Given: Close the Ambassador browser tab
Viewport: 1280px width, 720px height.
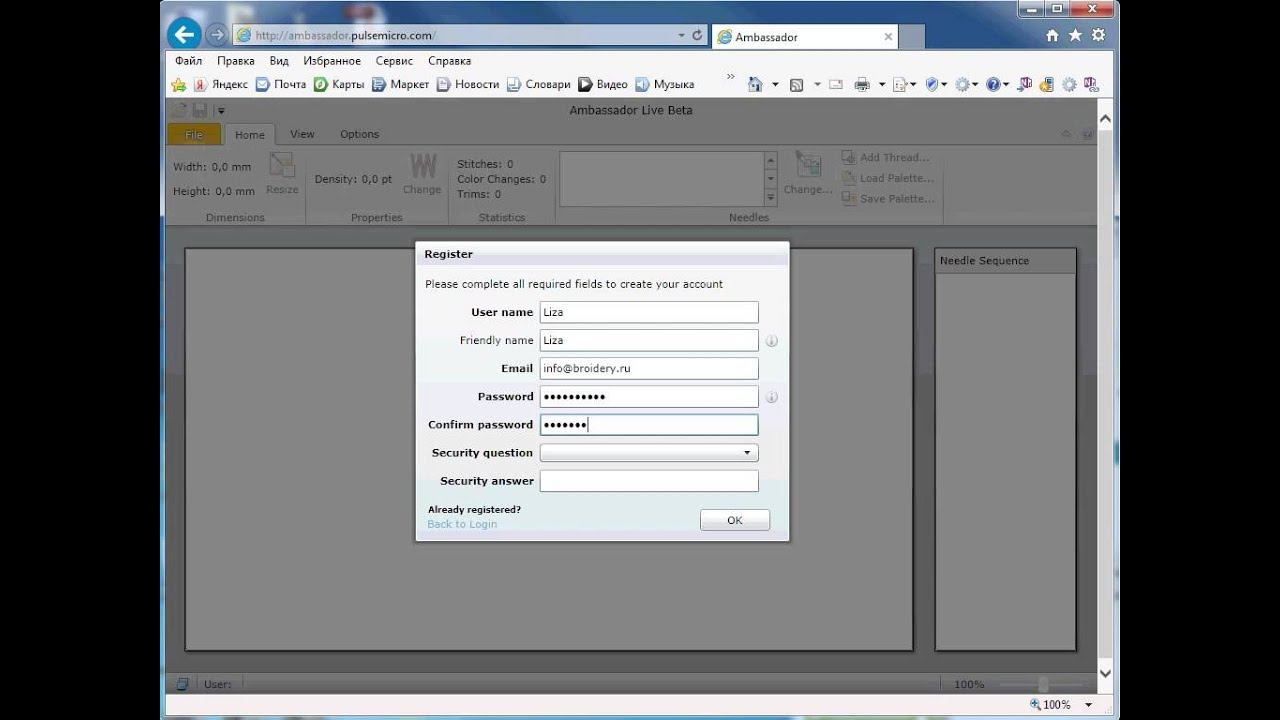Looking at the screenshot, I should pyautogui.click(x=888, y=37).
